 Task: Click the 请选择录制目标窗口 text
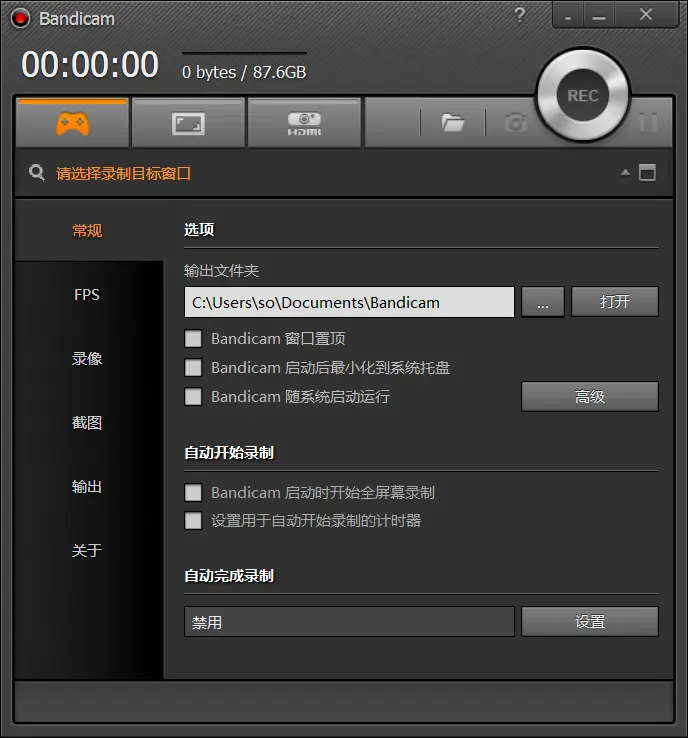pyautogui.click(x=123, y=174)
